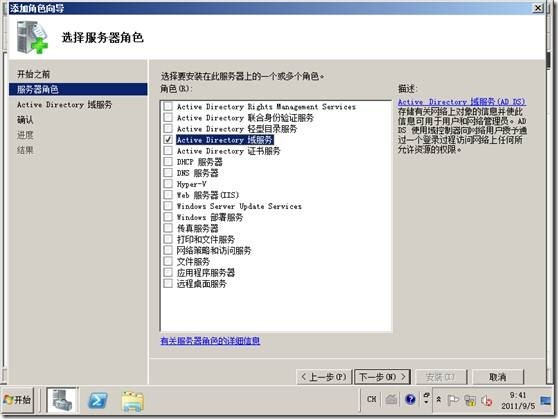Check Active Directory 联合身份验证服务 role
The image size is (558, 419).
point(168,117)
